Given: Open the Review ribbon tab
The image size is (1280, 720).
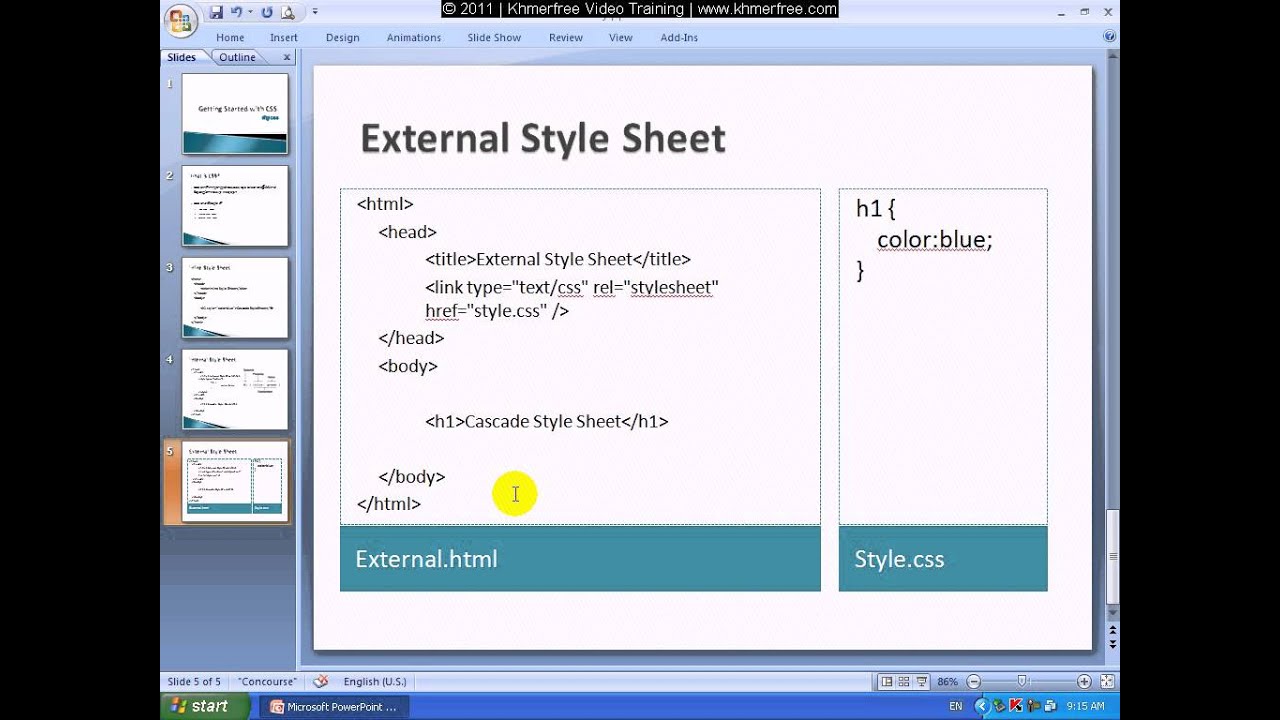Looking at the screenshot, I should pos(566,37).
